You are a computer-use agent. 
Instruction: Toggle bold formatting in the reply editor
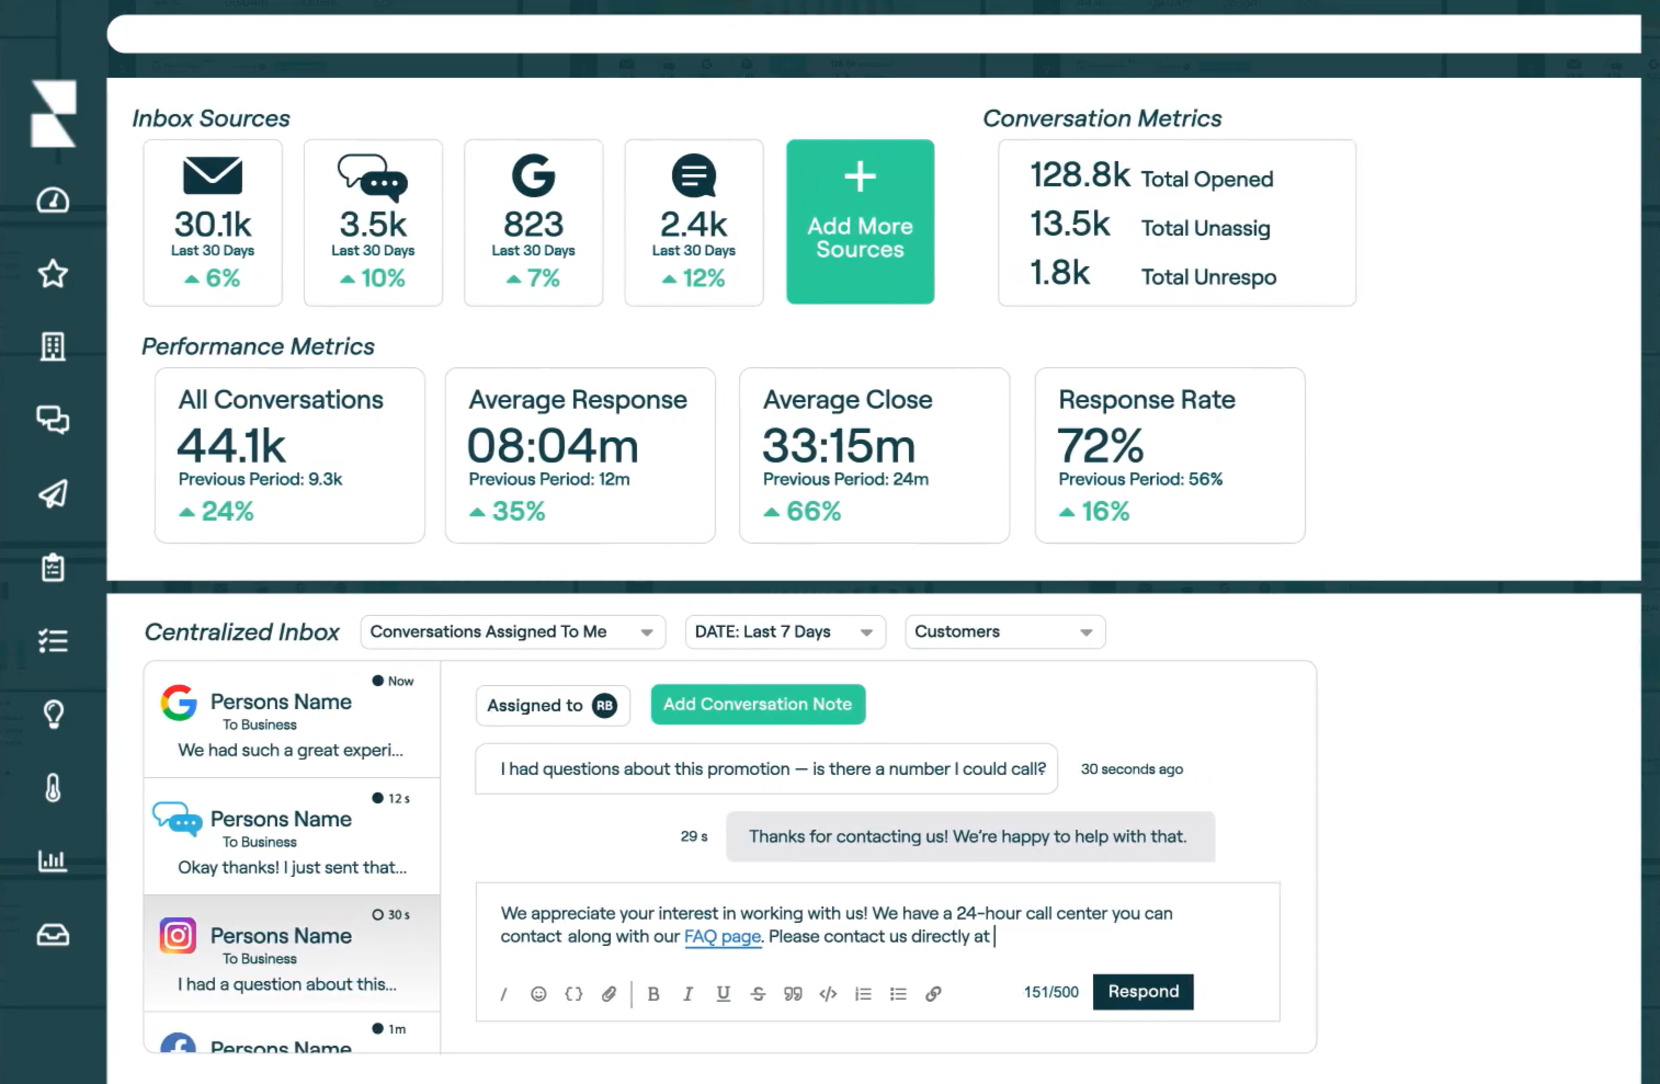pos(653,994)
